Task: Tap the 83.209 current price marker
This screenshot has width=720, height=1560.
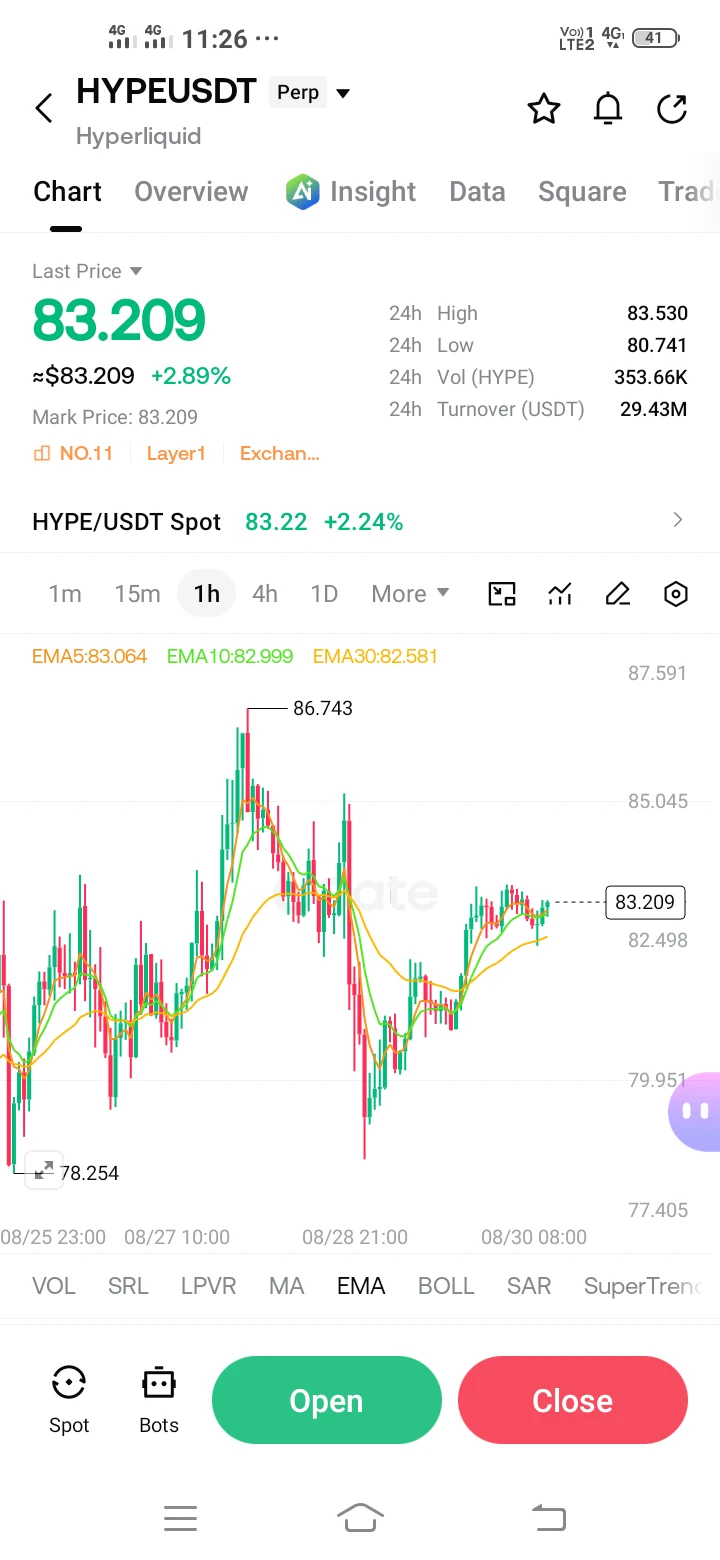Action: coord(645,902)
